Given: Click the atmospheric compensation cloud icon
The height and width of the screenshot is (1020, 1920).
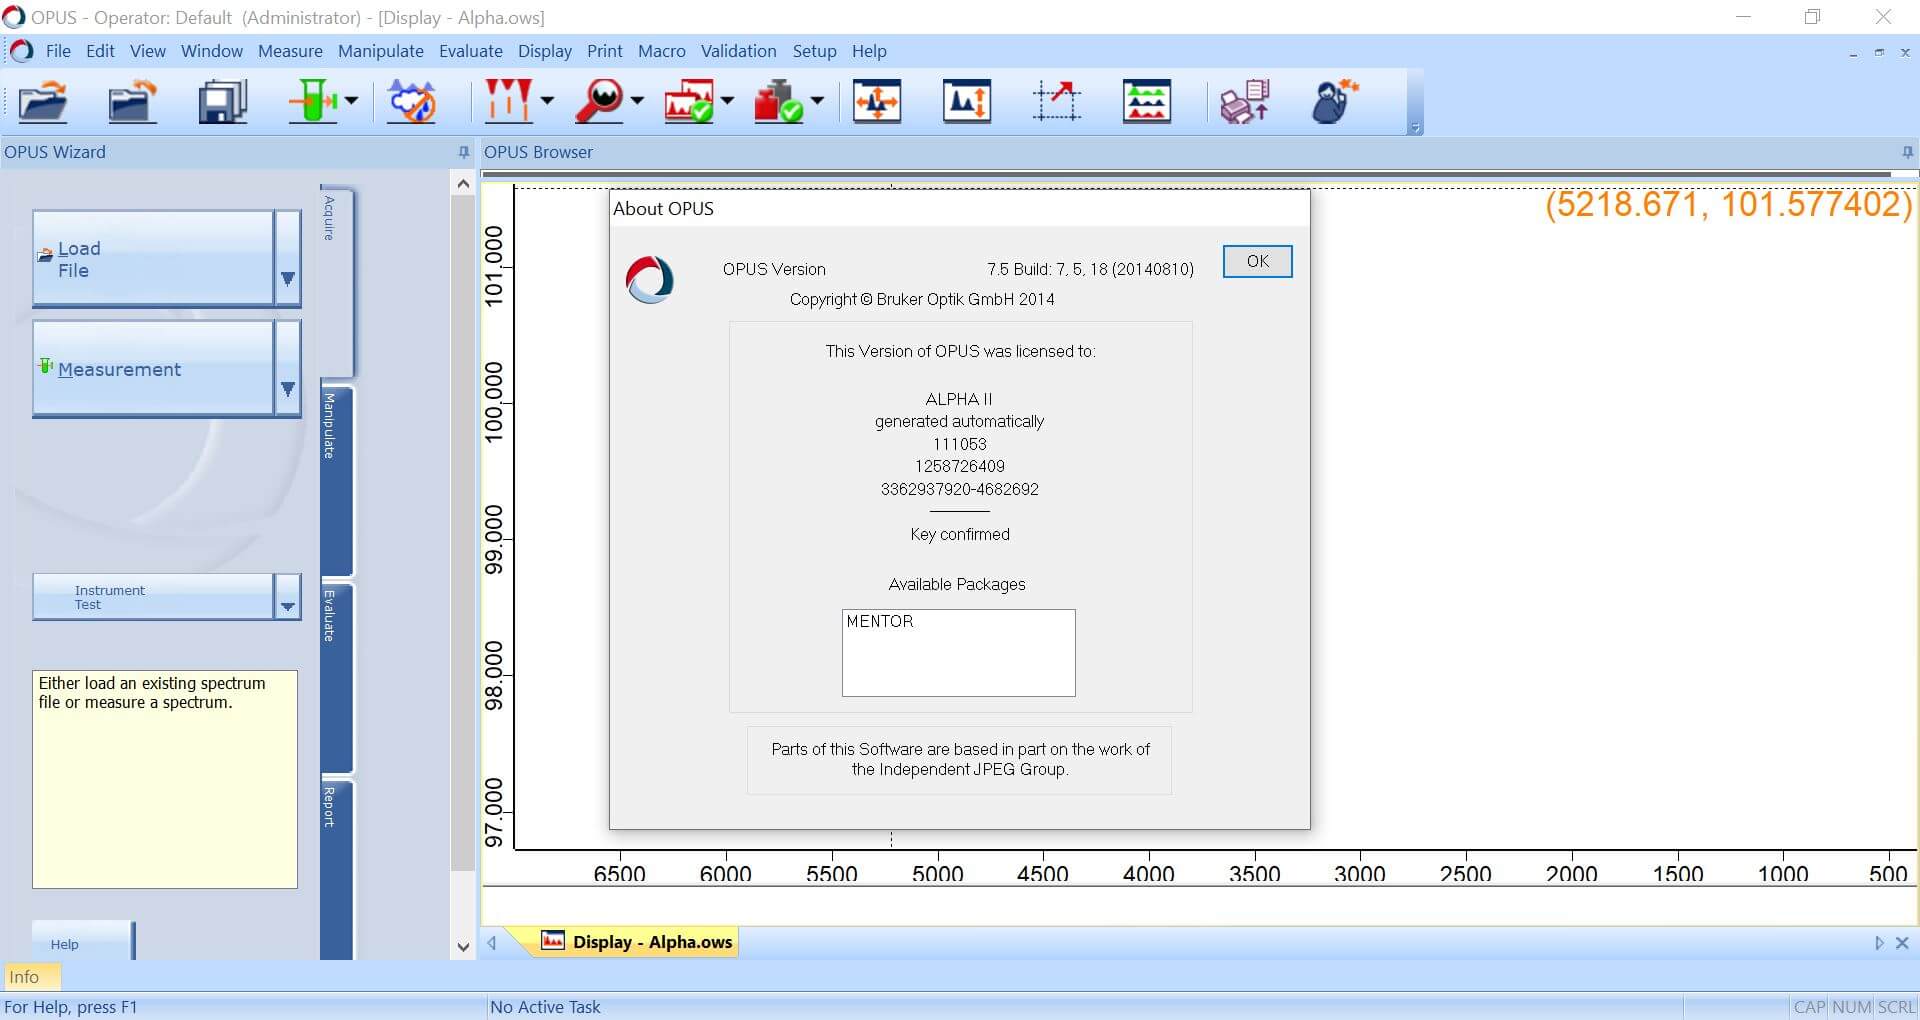Looking at the screenshot, I should pos(412,102).
